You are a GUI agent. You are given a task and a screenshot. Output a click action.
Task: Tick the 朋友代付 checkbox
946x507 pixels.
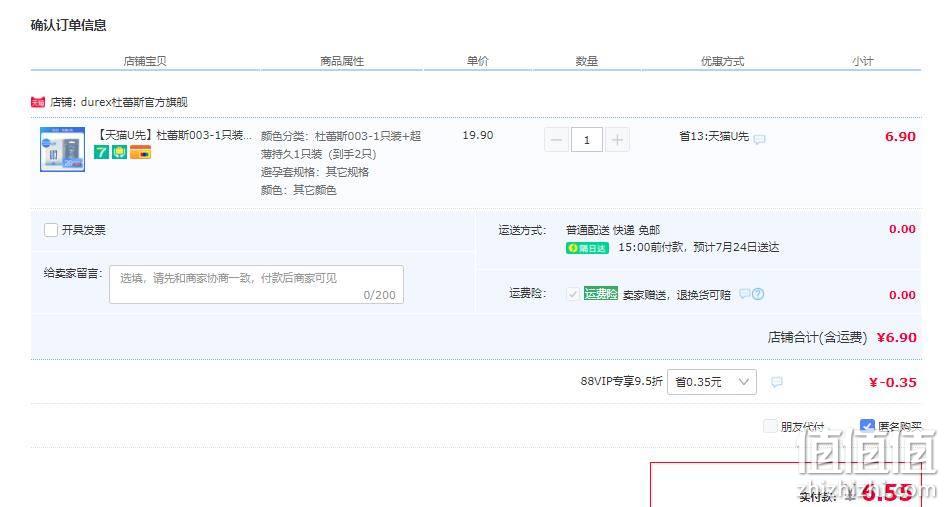[x=770, y=426]
